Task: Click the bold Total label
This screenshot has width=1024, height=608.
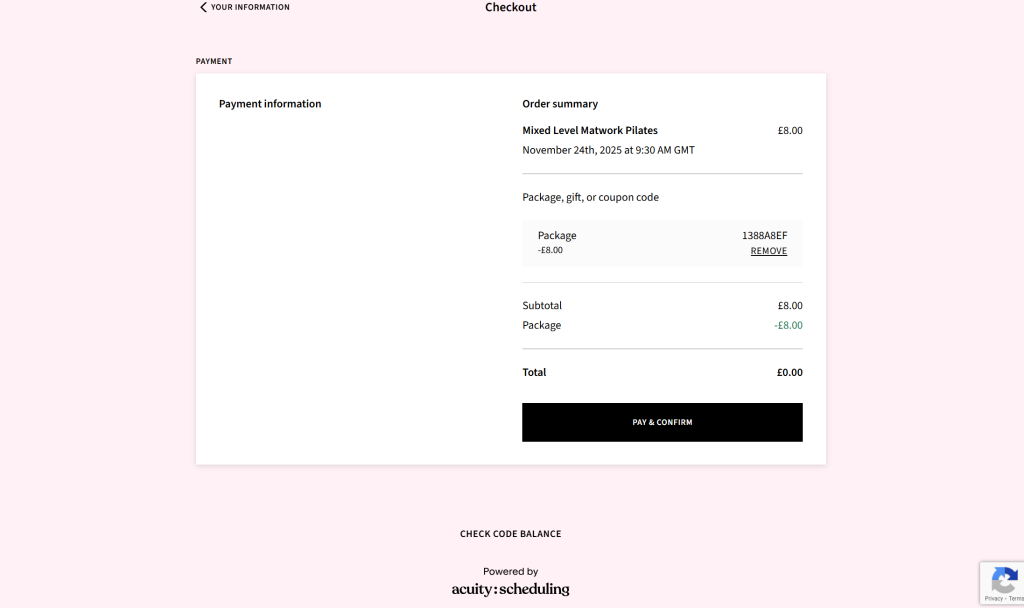Action: point(534,372)
